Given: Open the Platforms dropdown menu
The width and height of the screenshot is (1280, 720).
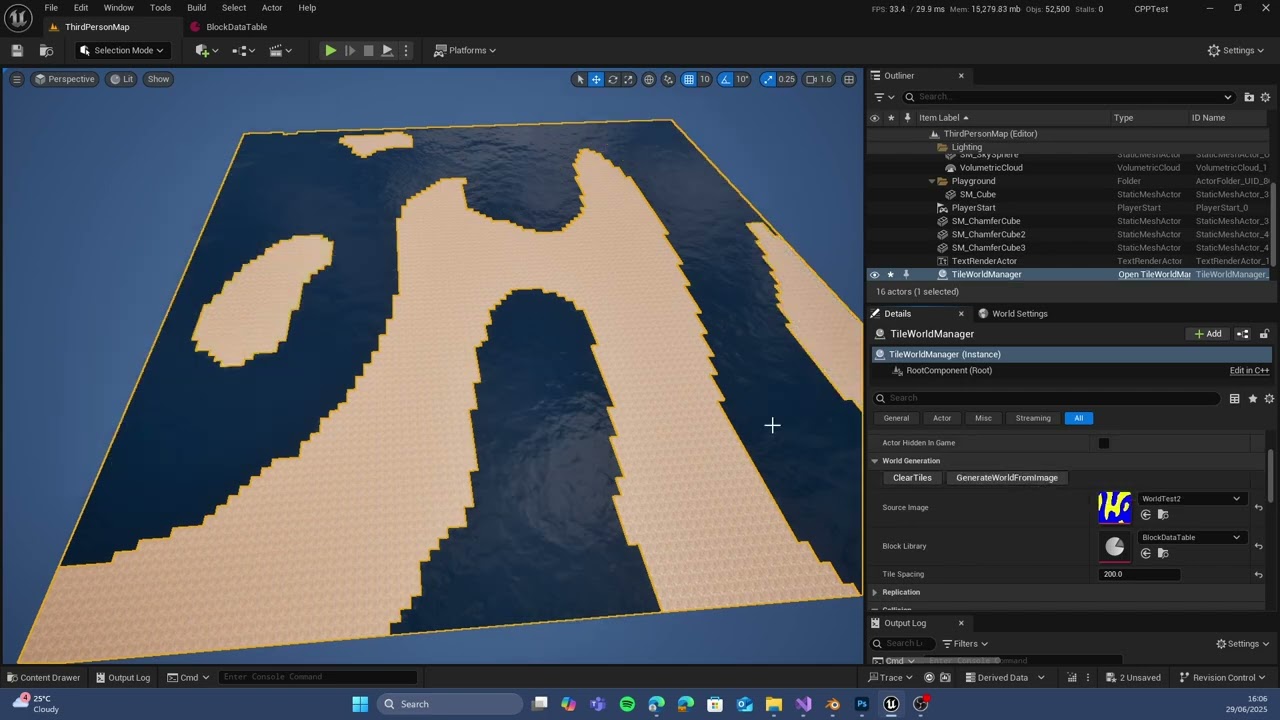Looking at the screenshot, I should click(465, 50).
